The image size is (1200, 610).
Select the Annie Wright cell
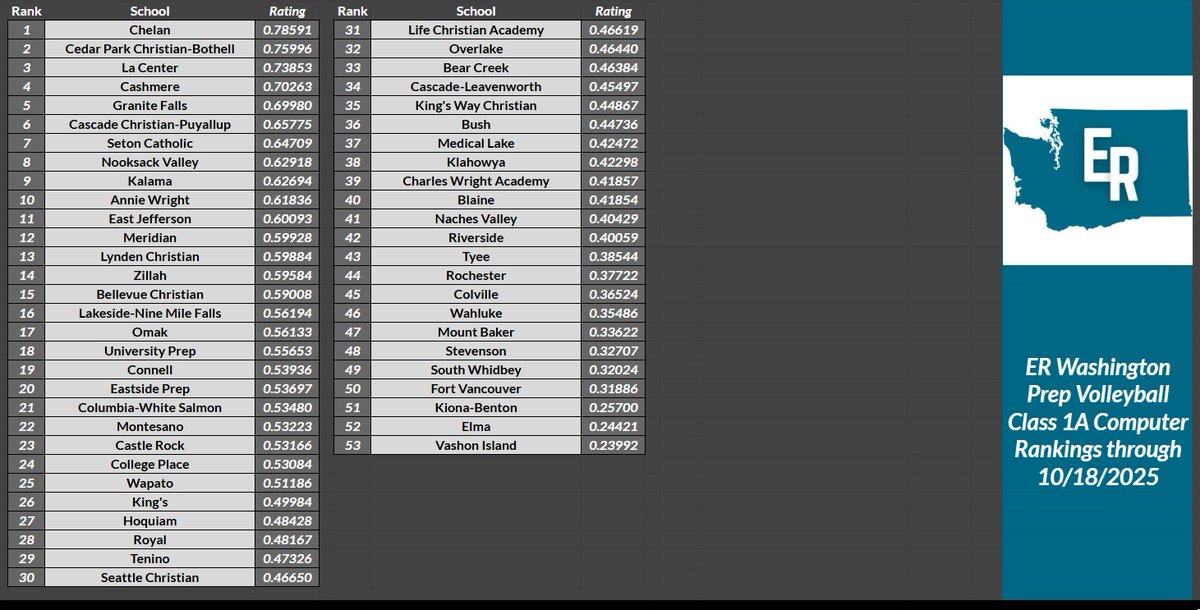coord(150,201)
